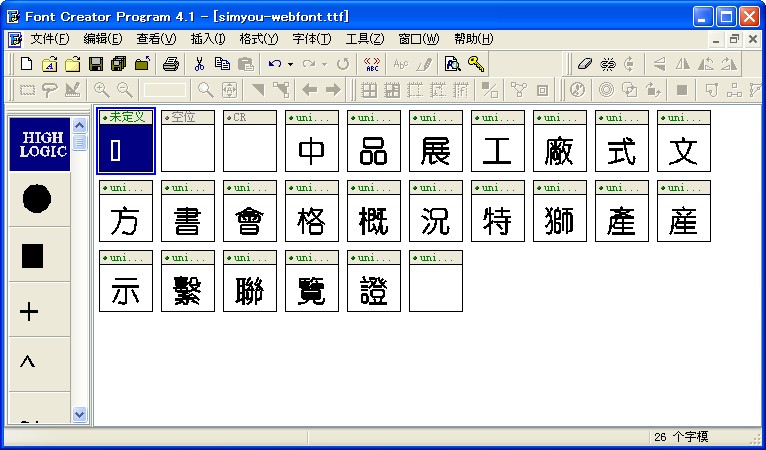Click the High Logic logo panel
This screenshot has height=450, width=766.
40,144
